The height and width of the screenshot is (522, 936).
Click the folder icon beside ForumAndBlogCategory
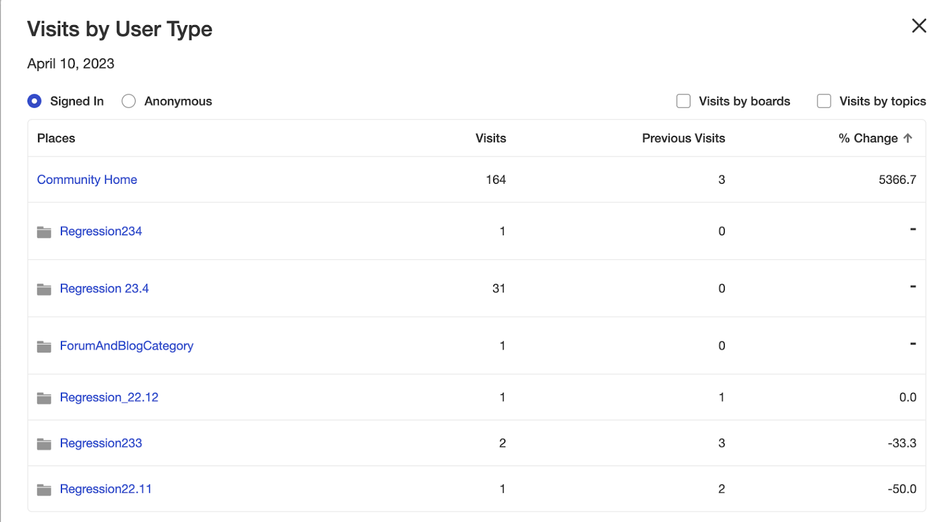click(x=44, y=346)
